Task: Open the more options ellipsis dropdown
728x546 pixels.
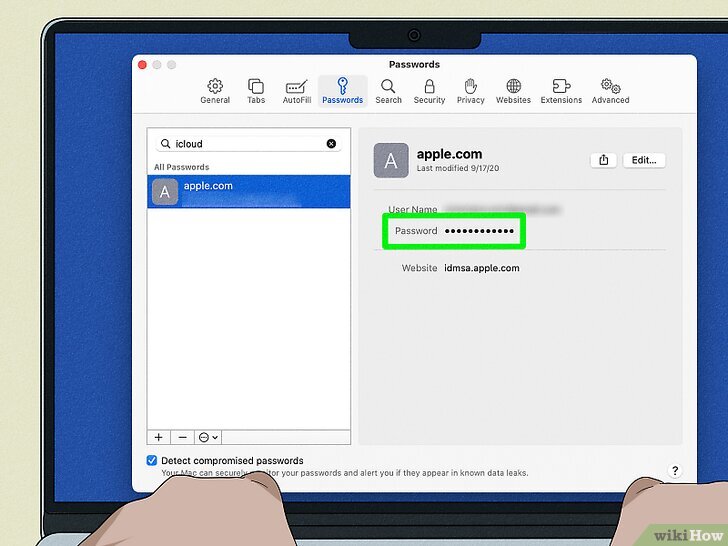Action: 208,437
